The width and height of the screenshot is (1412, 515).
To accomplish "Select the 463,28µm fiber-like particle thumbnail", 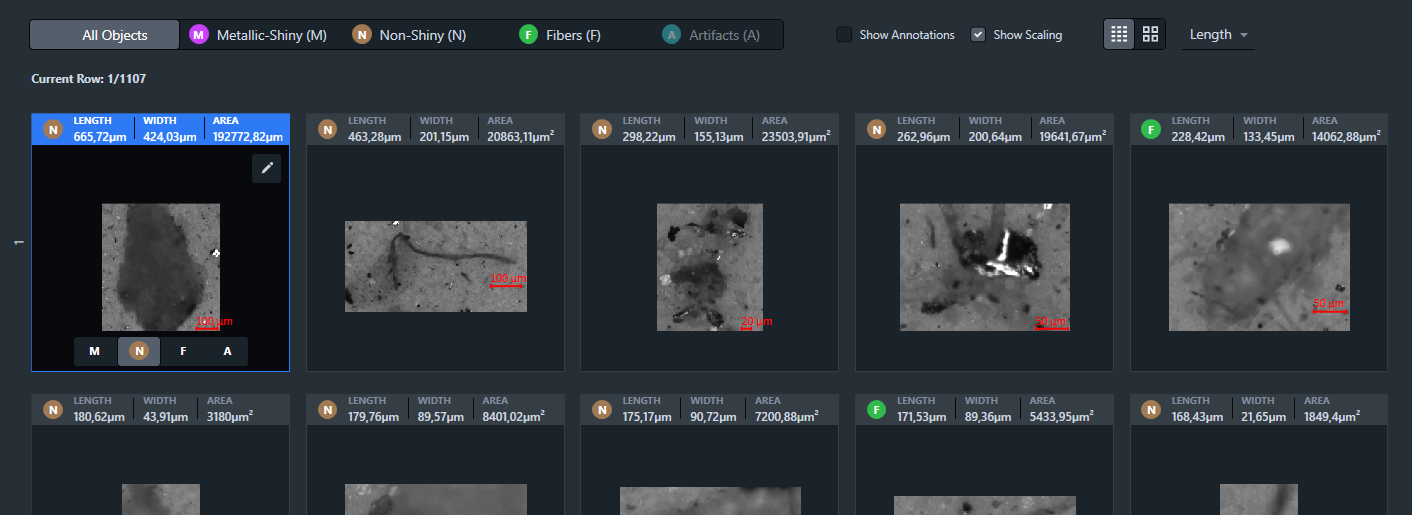I will tap(436, 267).
